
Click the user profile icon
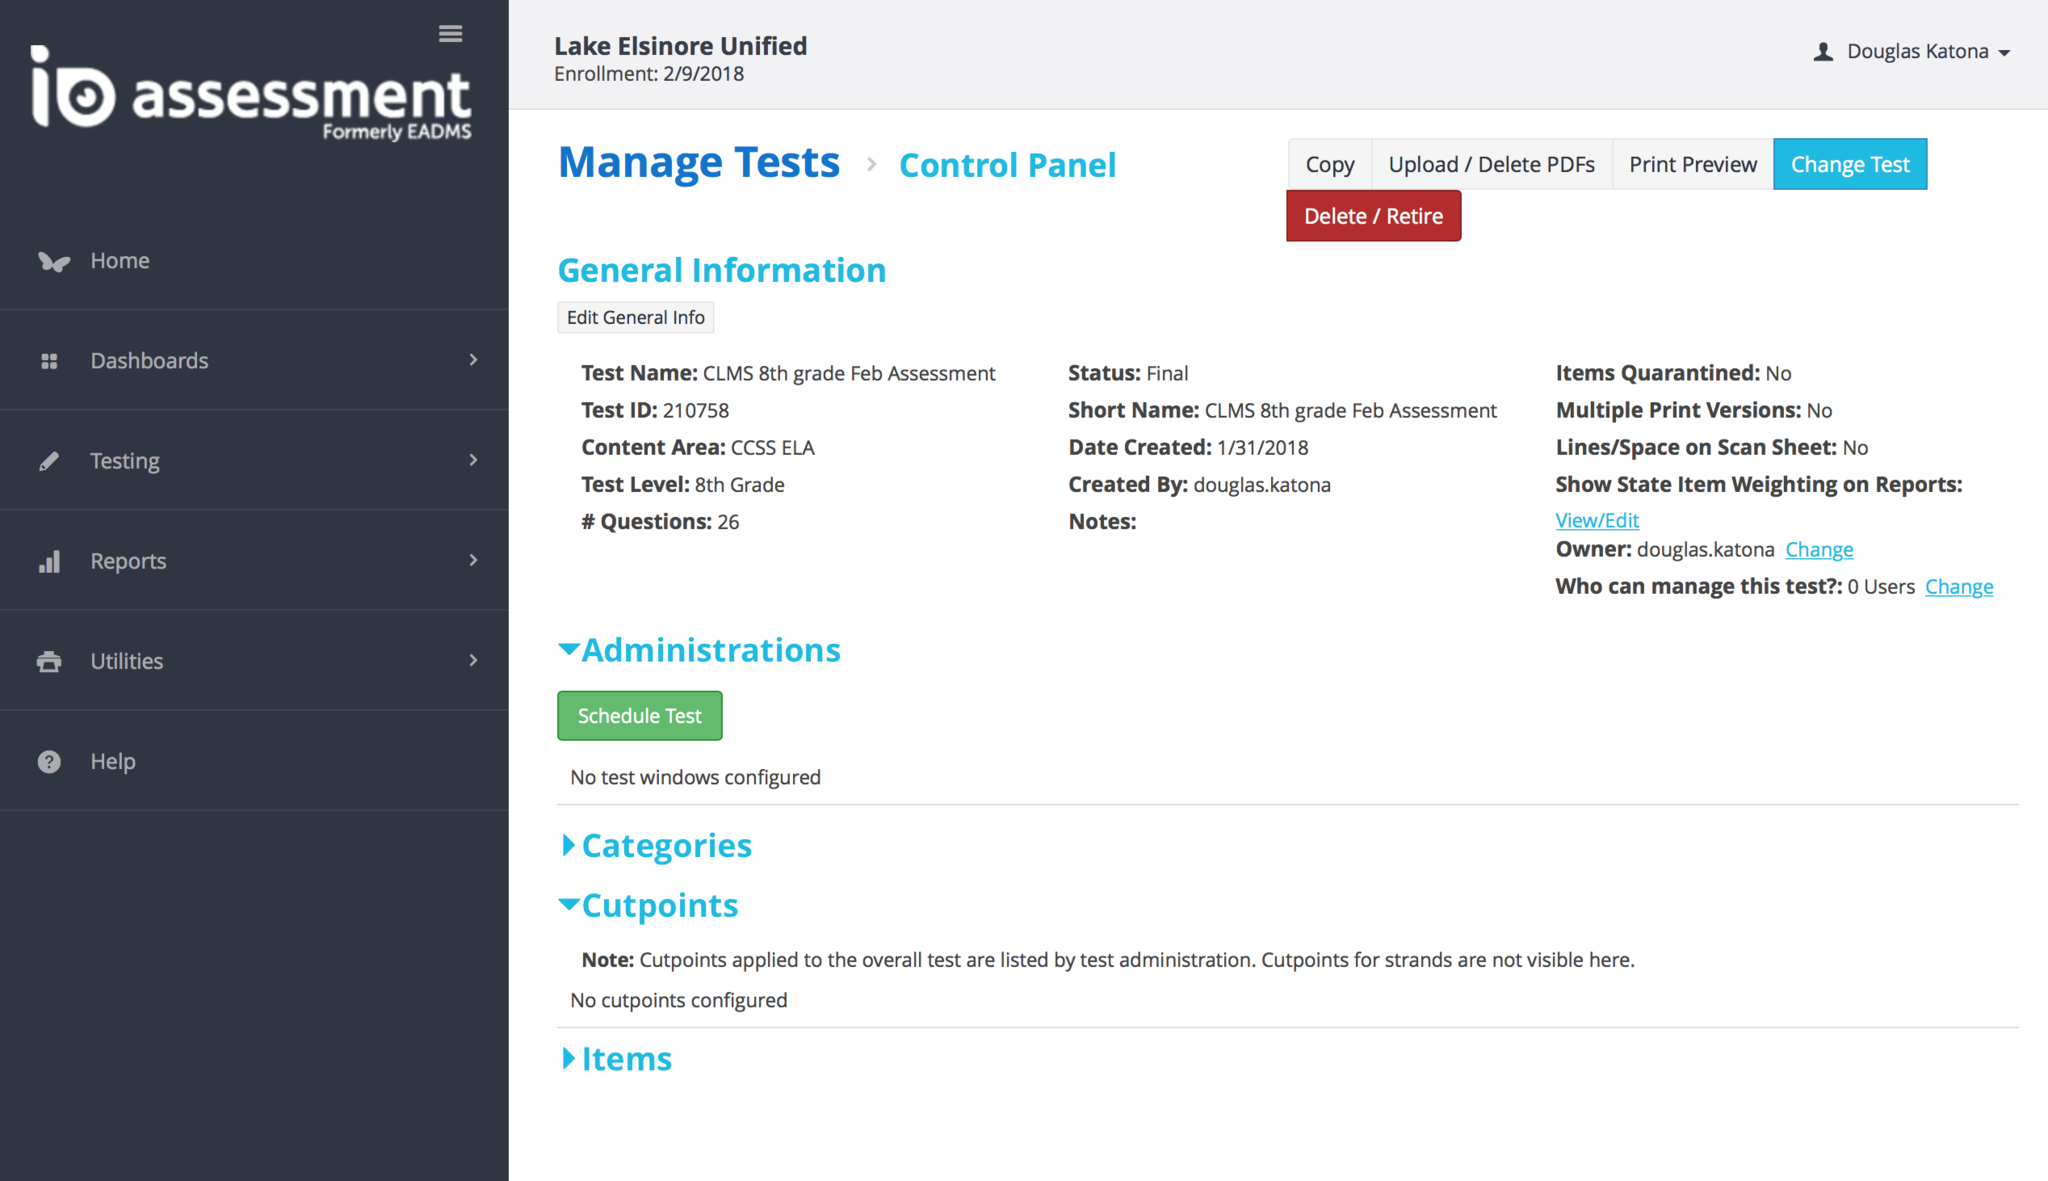1823,52
